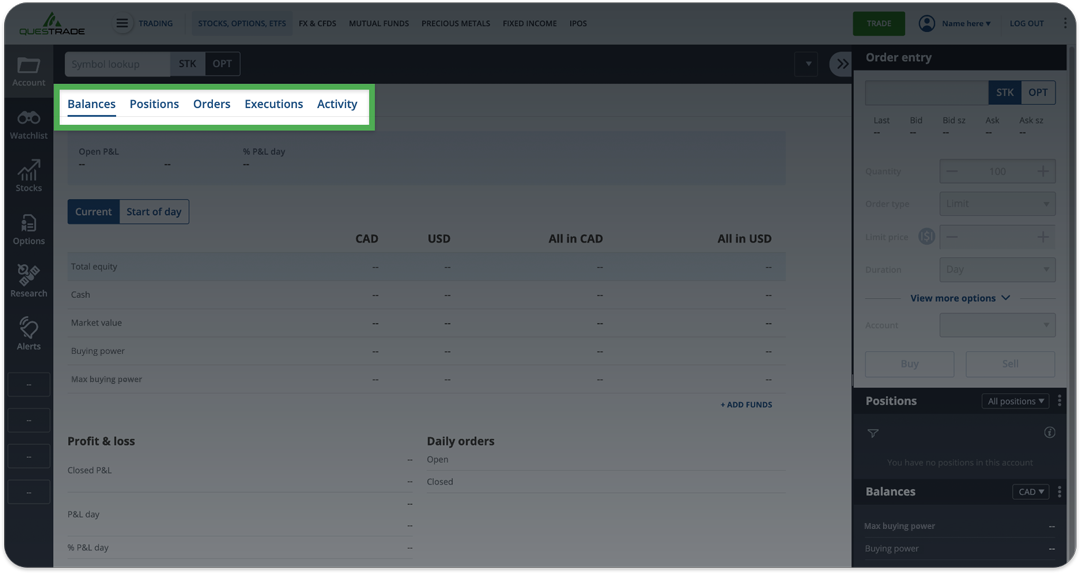Viewport: 1080px width, 573px height.
Task: Click the Order entry symbol input field
Action: [926, 92]
